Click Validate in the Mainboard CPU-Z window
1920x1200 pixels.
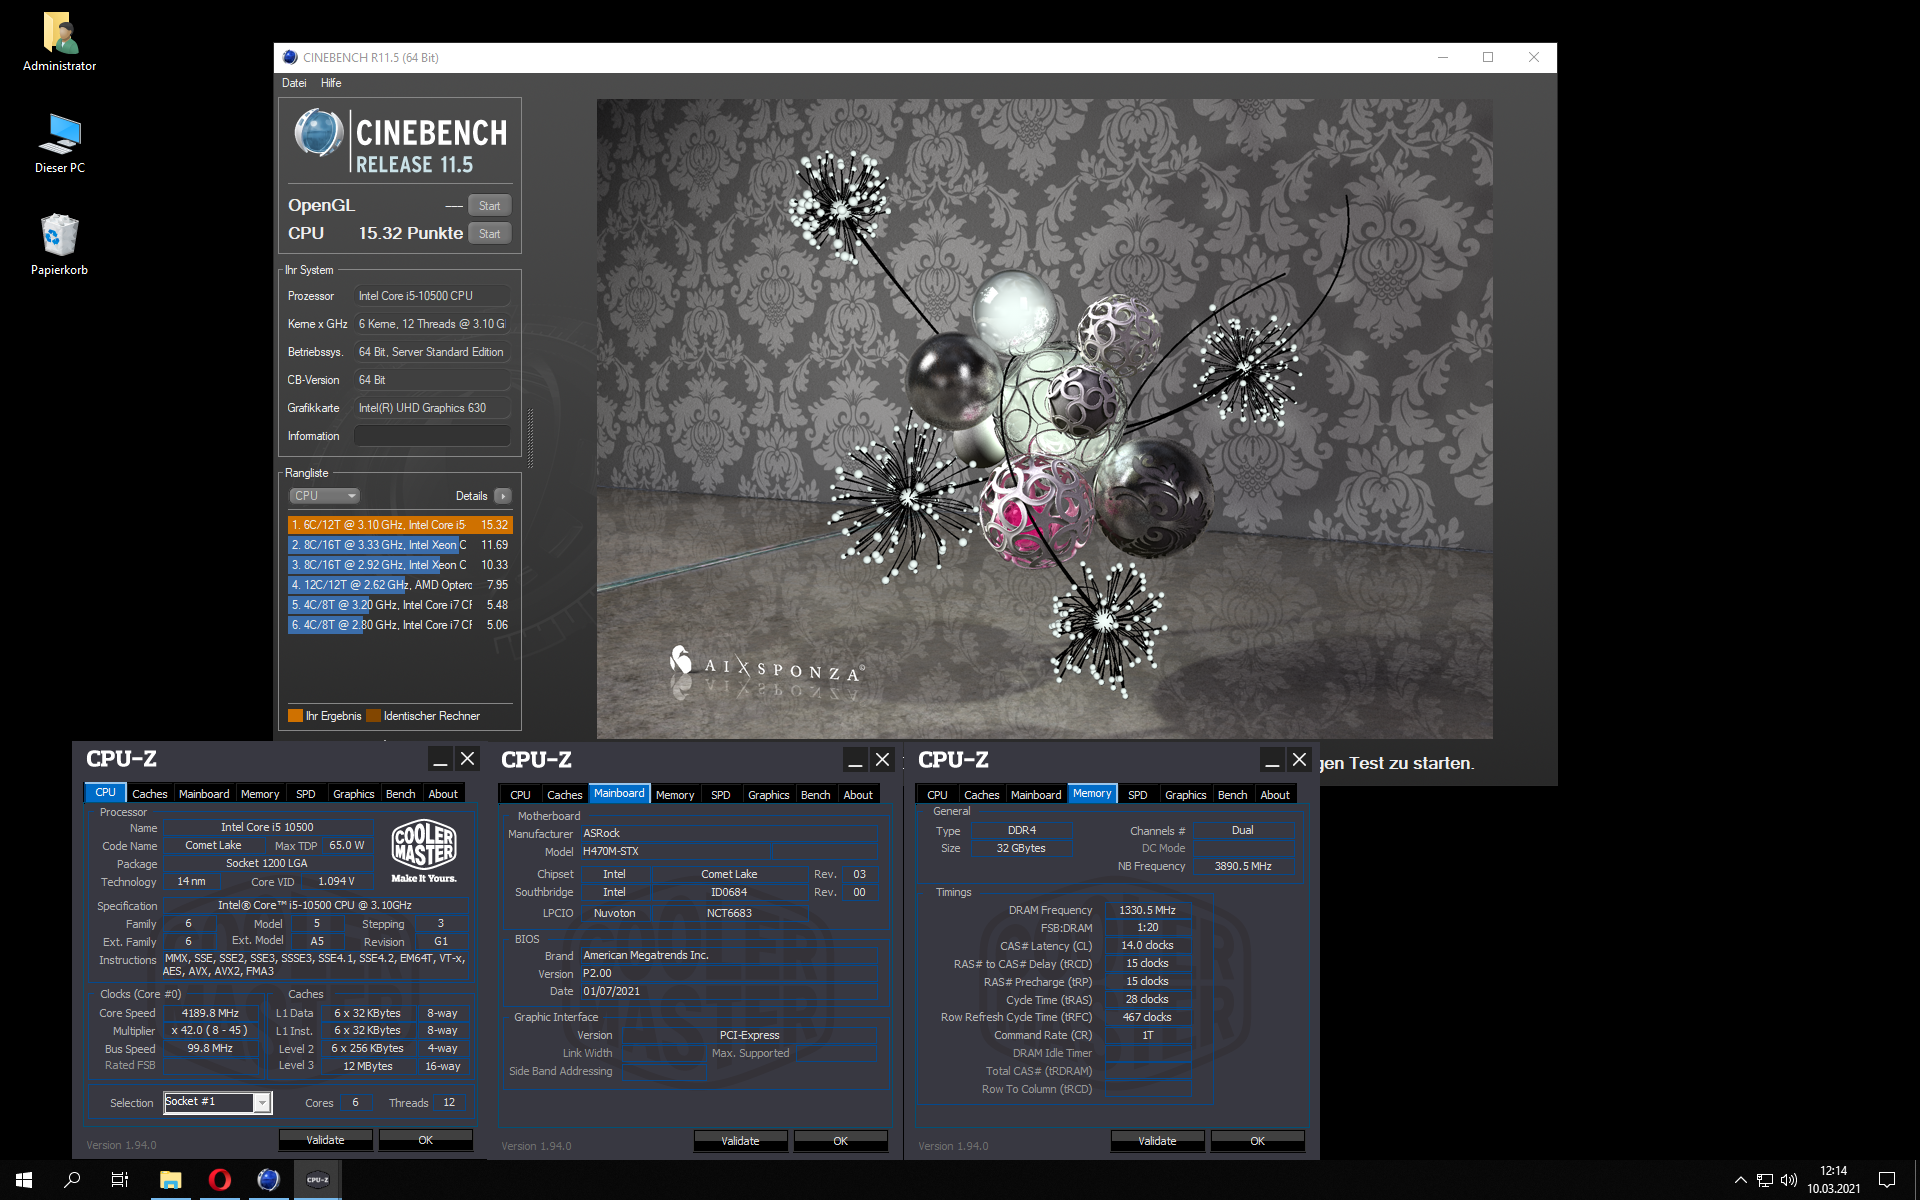(740, 1141)
